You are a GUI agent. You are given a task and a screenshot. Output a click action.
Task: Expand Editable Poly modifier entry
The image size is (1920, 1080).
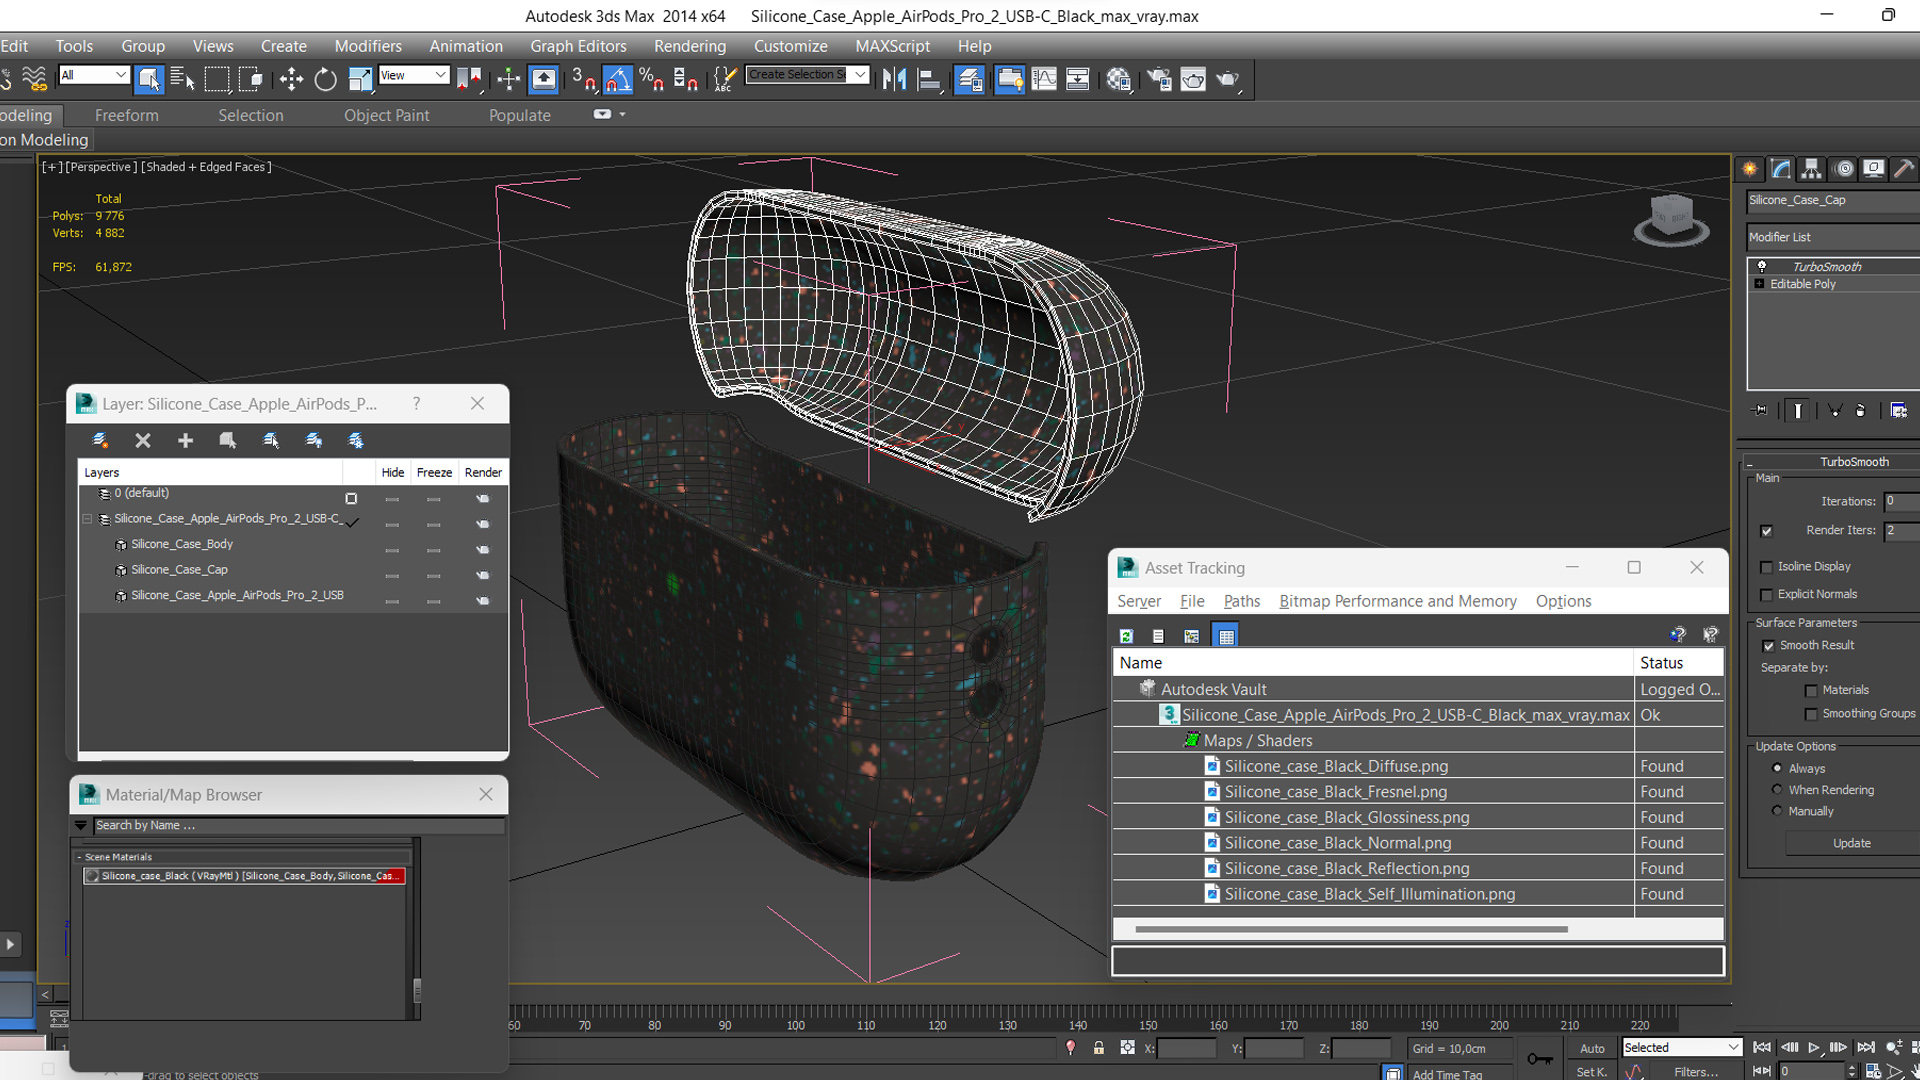click(1759, 284)
